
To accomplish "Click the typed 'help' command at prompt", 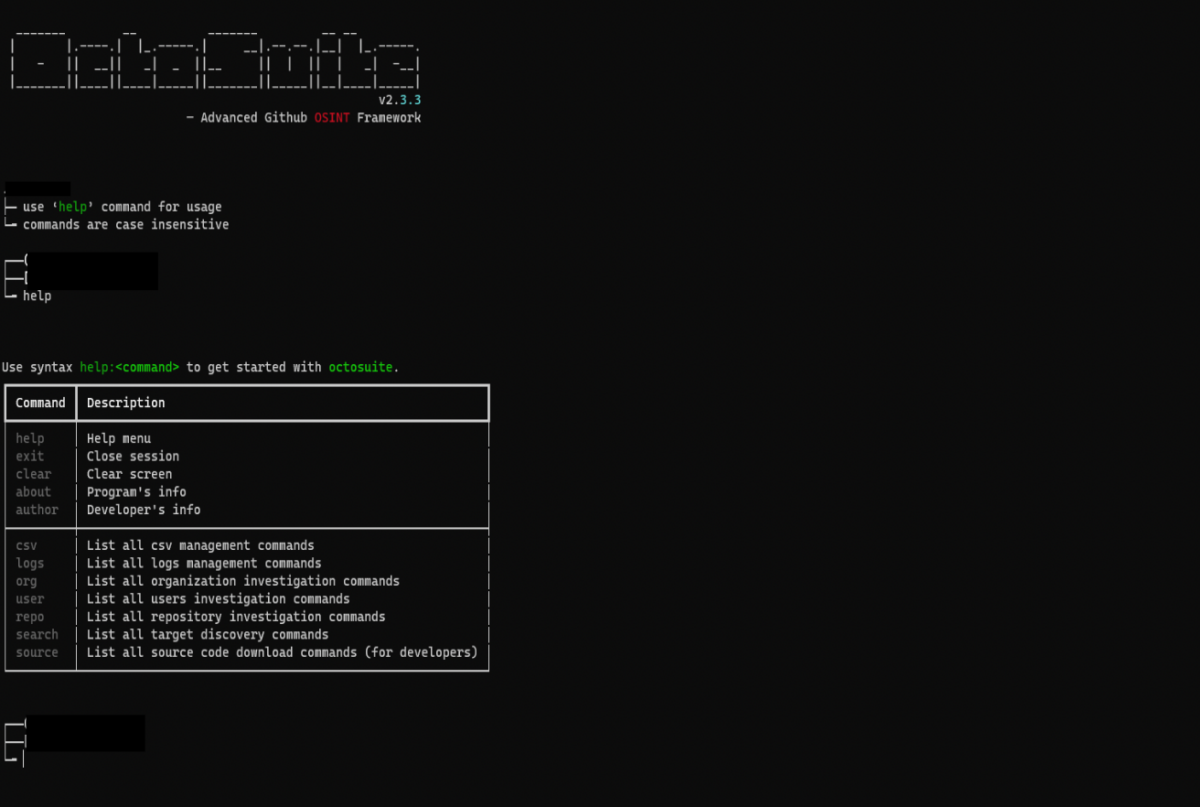I will point(37,296).
